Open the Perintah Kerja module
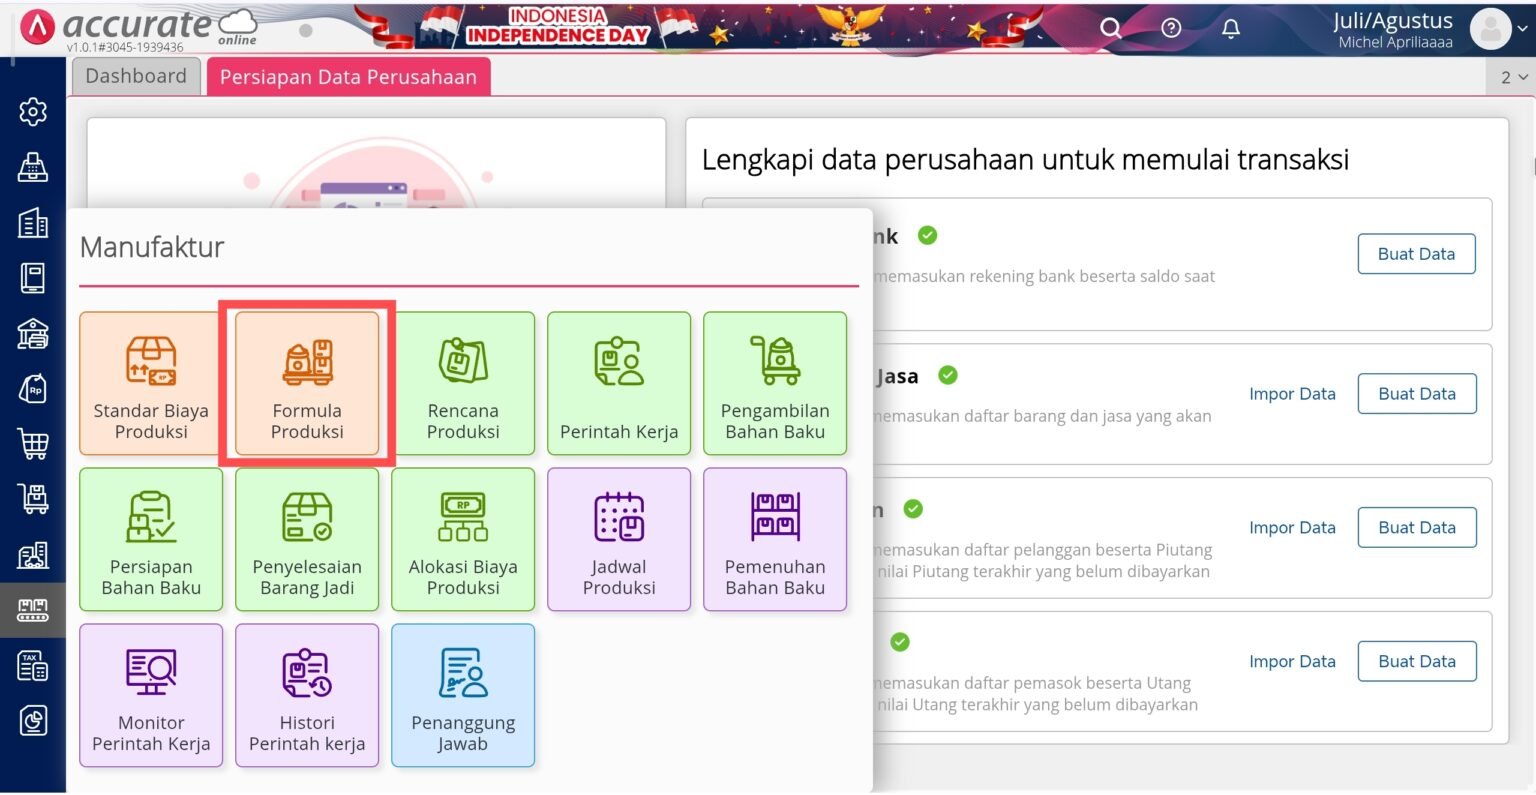1536x795 pixels. pyautogui.click(x=618, y=384)
